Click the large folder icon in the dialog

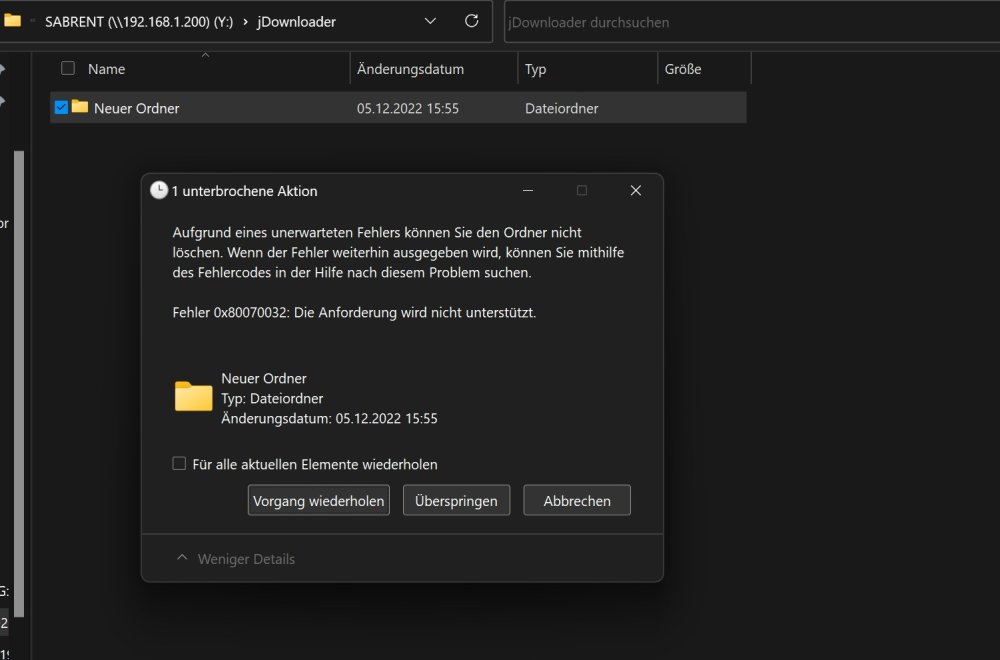click(x=193, y=395)
